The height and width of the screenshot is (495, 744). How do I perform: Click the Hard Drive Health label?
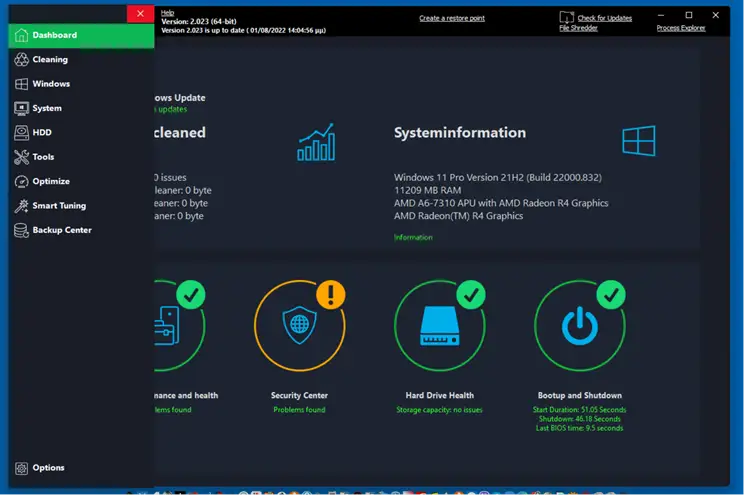pyautogui.click(x=439, y=395)
